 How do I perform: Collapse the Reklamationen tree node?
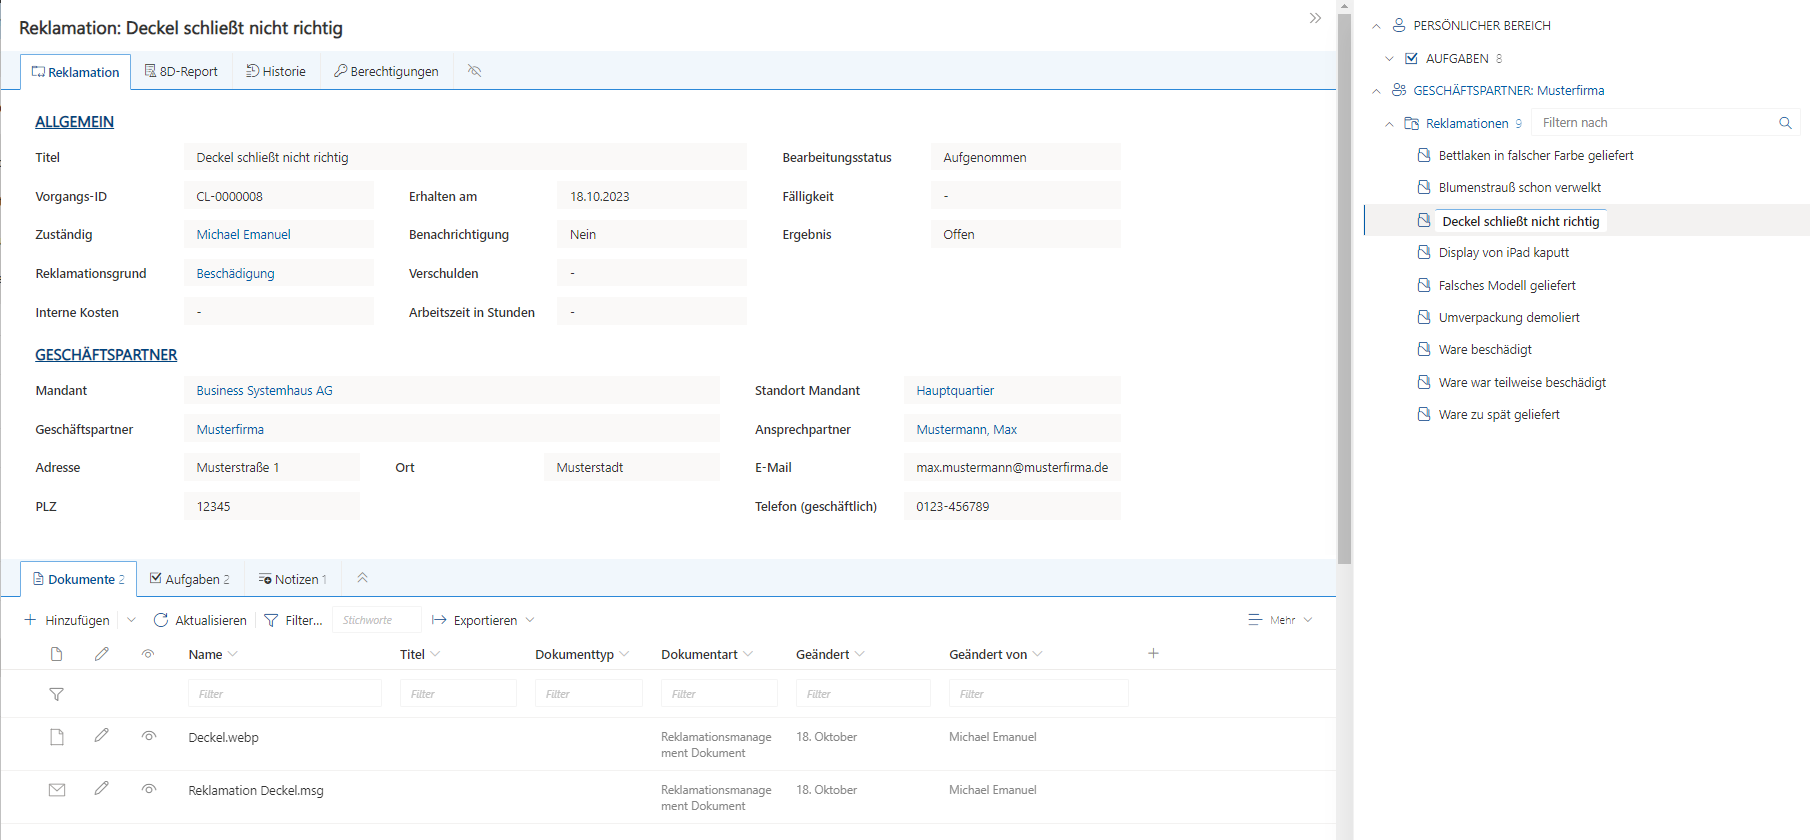click(1389, 124)
